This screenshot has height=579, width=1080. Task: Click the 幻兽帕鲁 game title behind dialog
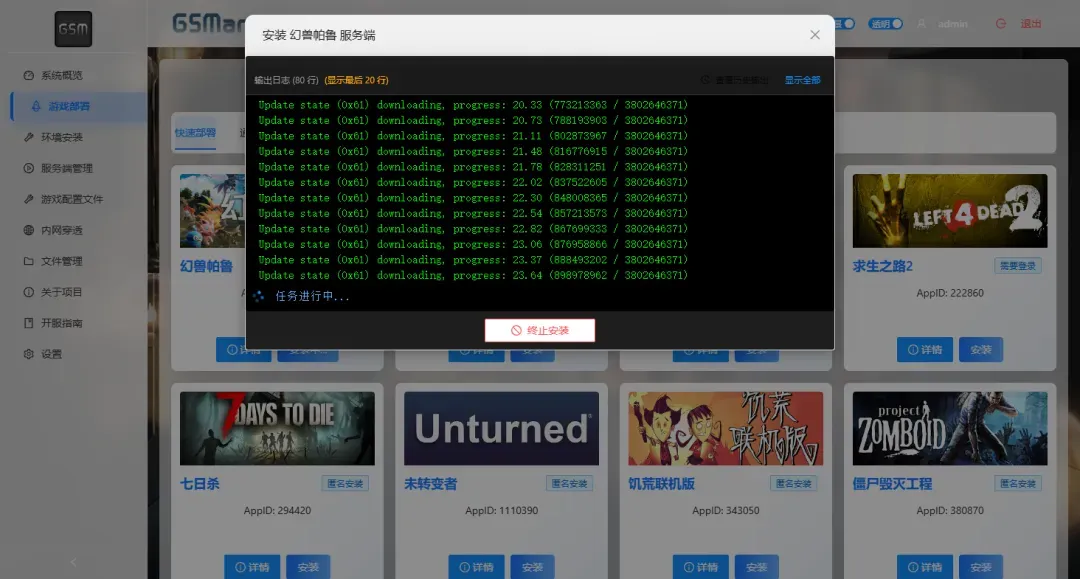207,266
